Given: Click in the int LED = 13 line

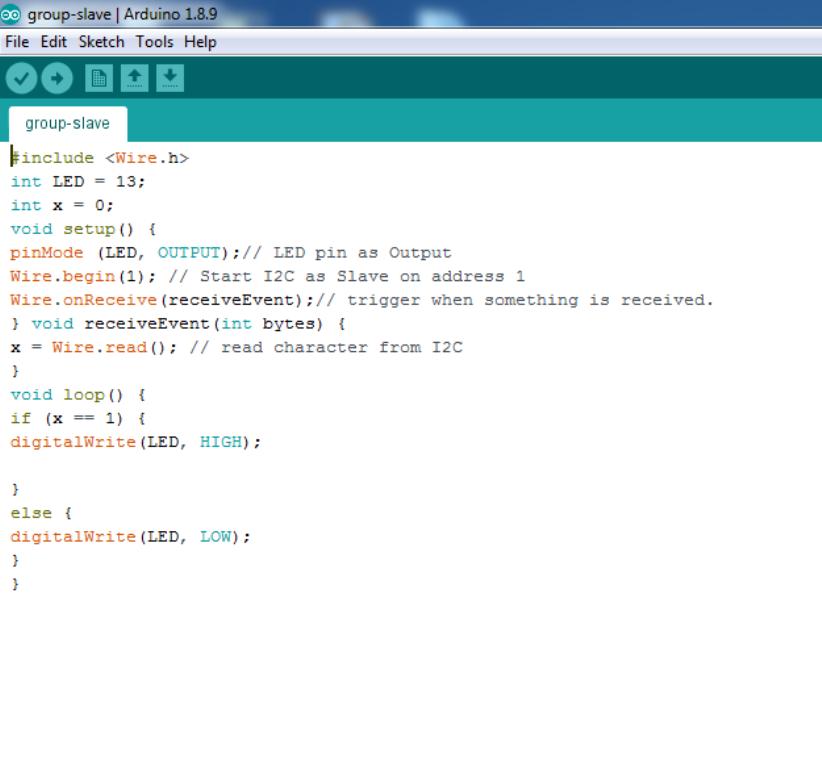Looking at the screenshot, I should click(78, 181).
